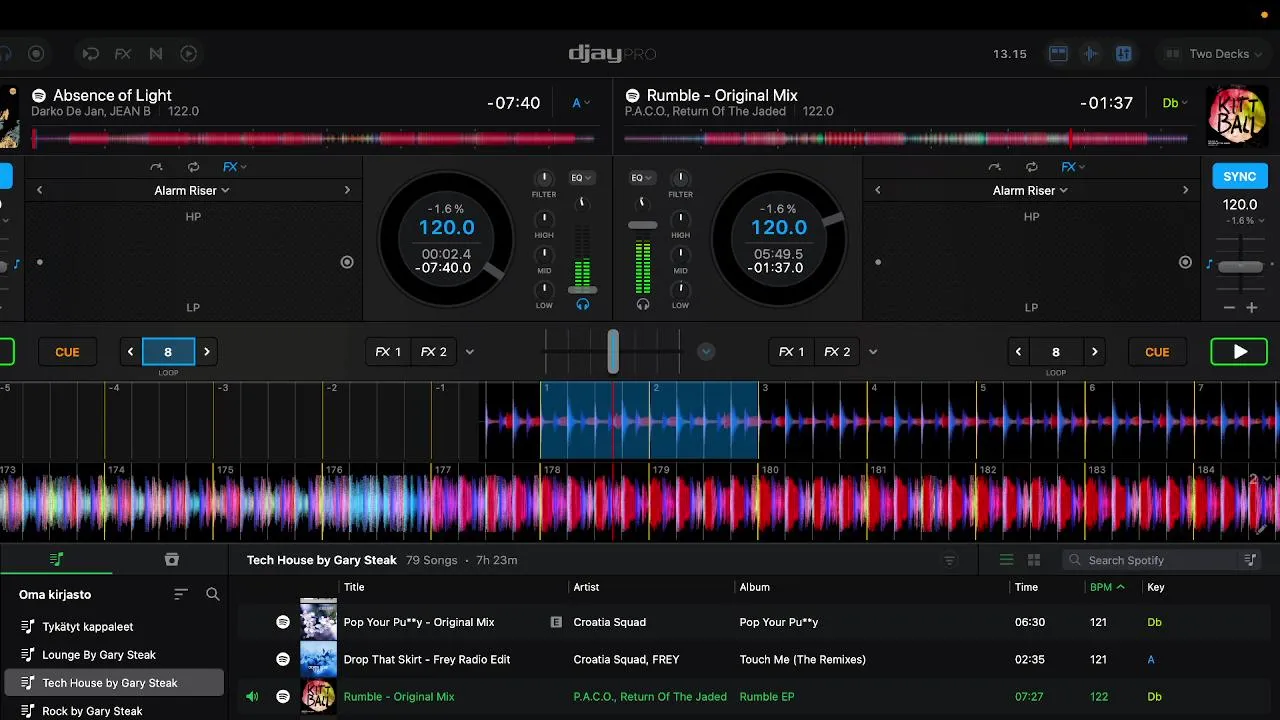Toggle right deck headphone cue

point(642,304)
